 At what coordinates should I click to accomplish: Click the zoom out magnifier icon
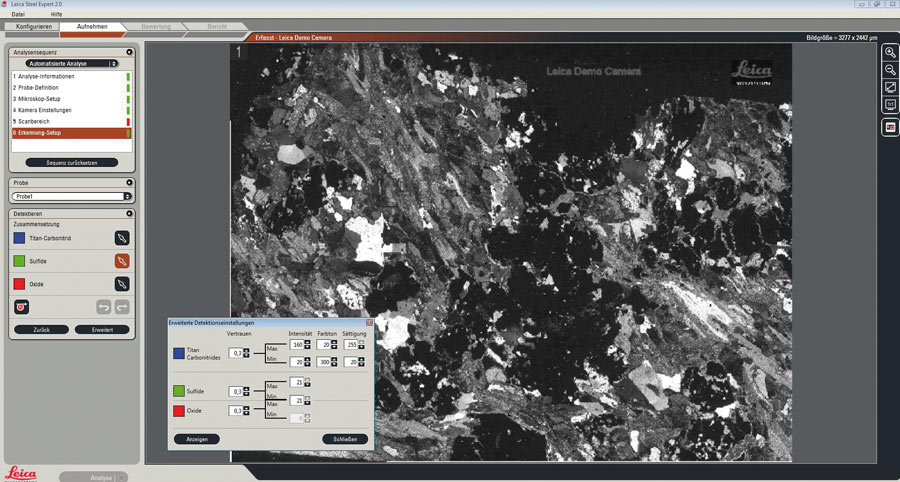click(890, 70)
